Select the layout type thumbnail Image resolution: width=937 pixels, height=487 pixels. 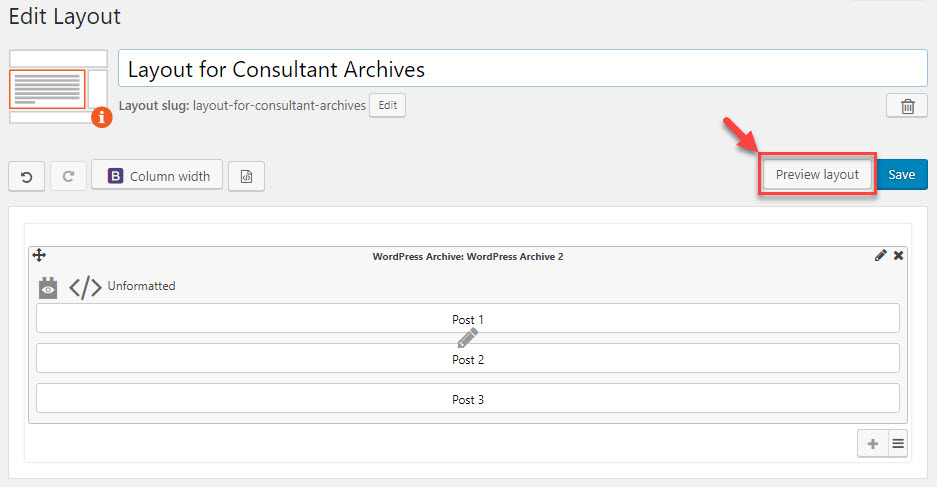pyautogui.click(x=58, y=87)
